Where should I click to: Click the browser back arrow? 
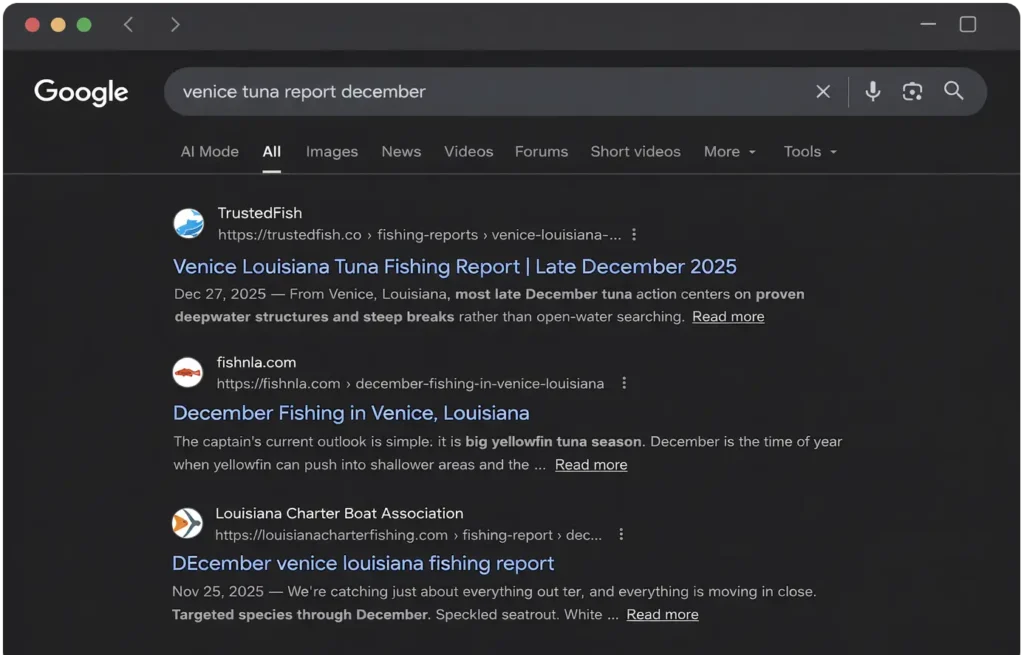coord(128,25)
